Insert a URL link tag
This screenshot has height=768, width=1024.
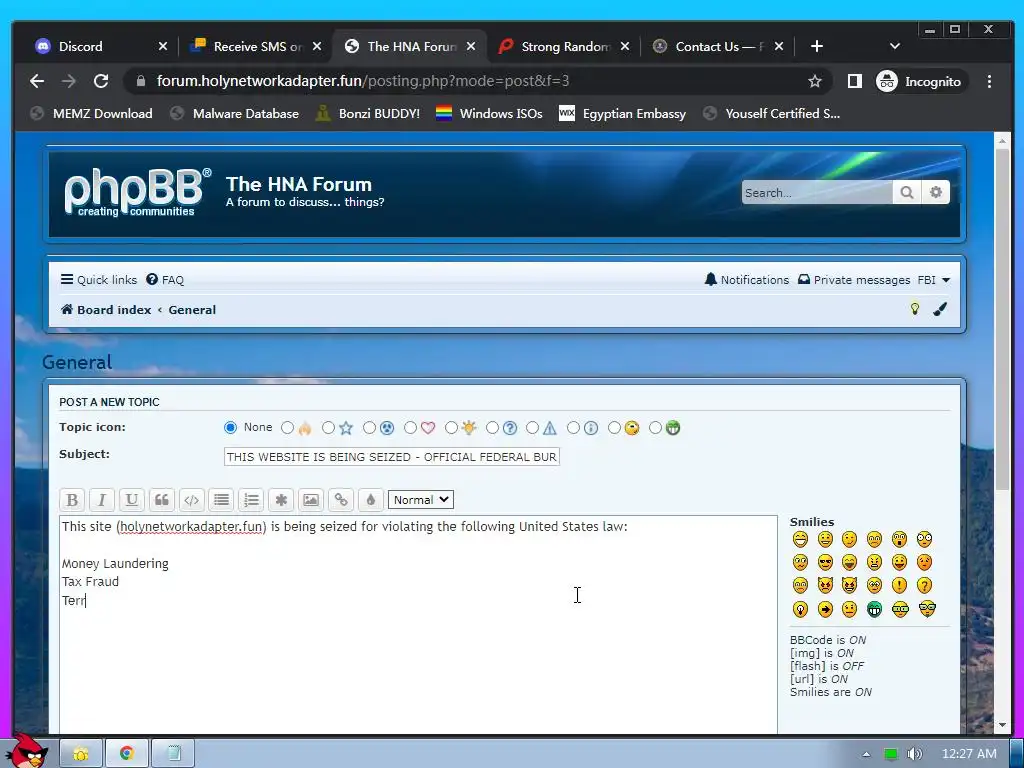pyautogui.click(x=341, y=500)
